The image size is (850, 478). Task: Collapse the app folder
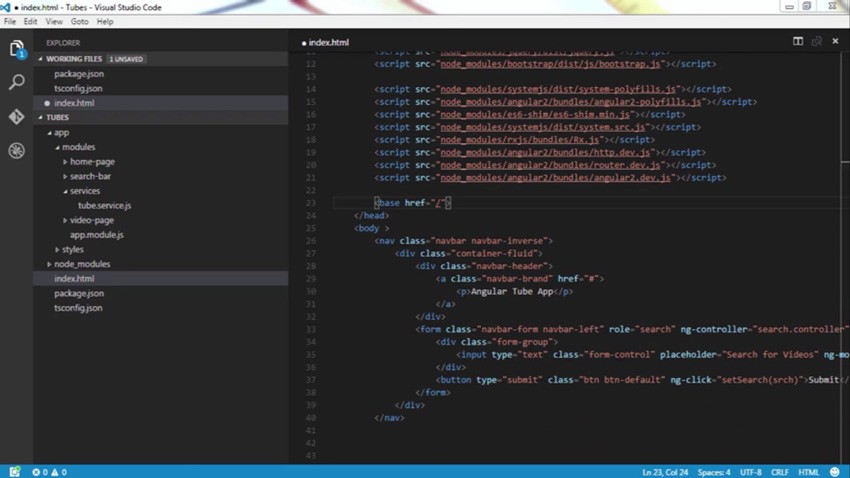[x=49, y=132]
